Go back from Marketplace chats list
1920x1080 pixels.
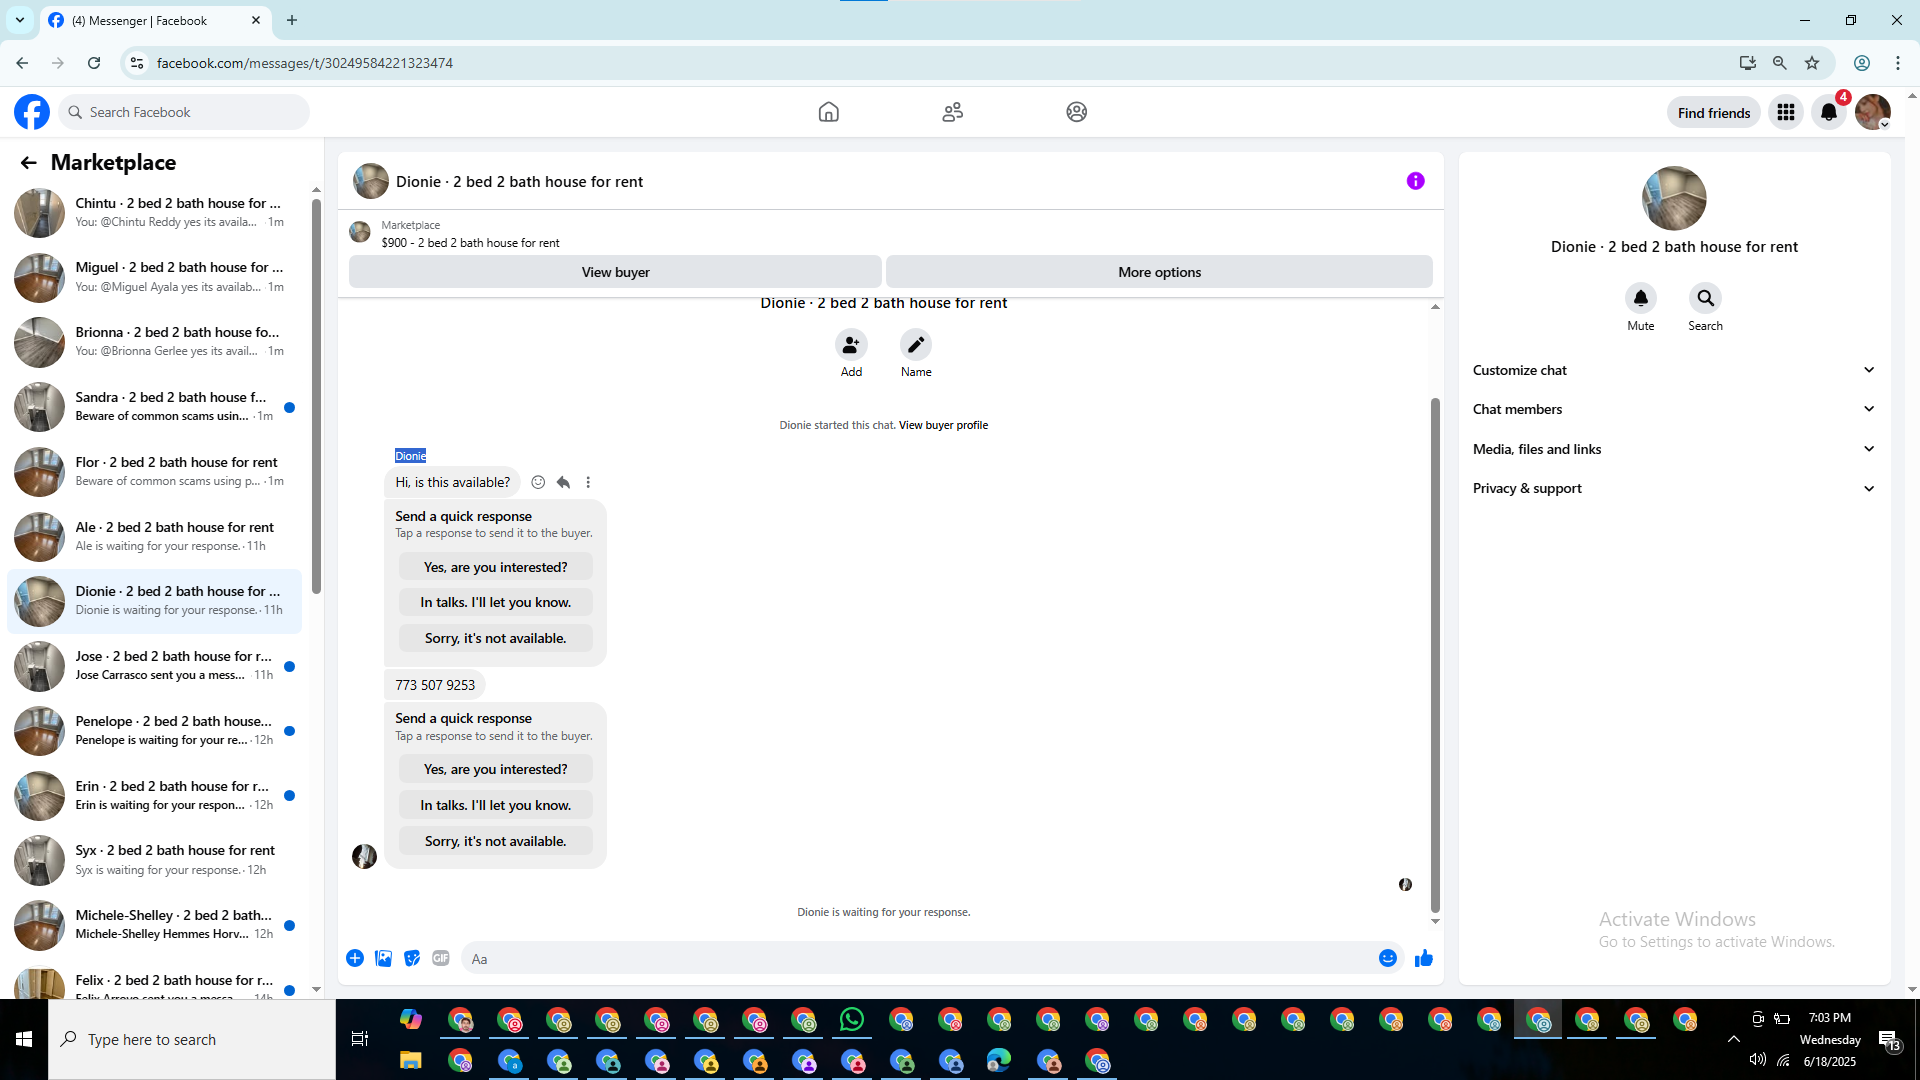(28, 162)
